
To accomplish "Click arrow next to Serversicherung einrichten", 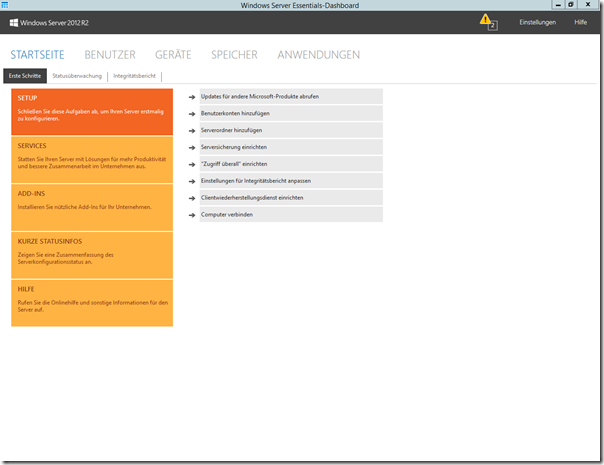I will point(192,148).
